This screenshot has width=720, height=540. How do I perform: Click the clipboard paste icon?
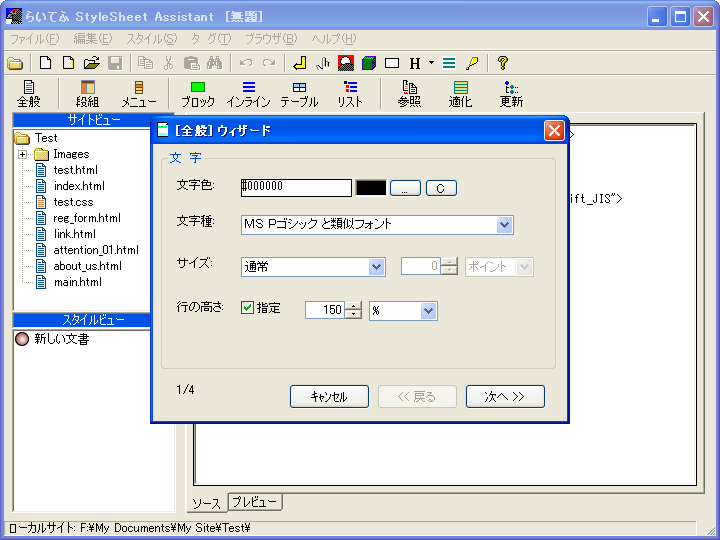point(191,63)
